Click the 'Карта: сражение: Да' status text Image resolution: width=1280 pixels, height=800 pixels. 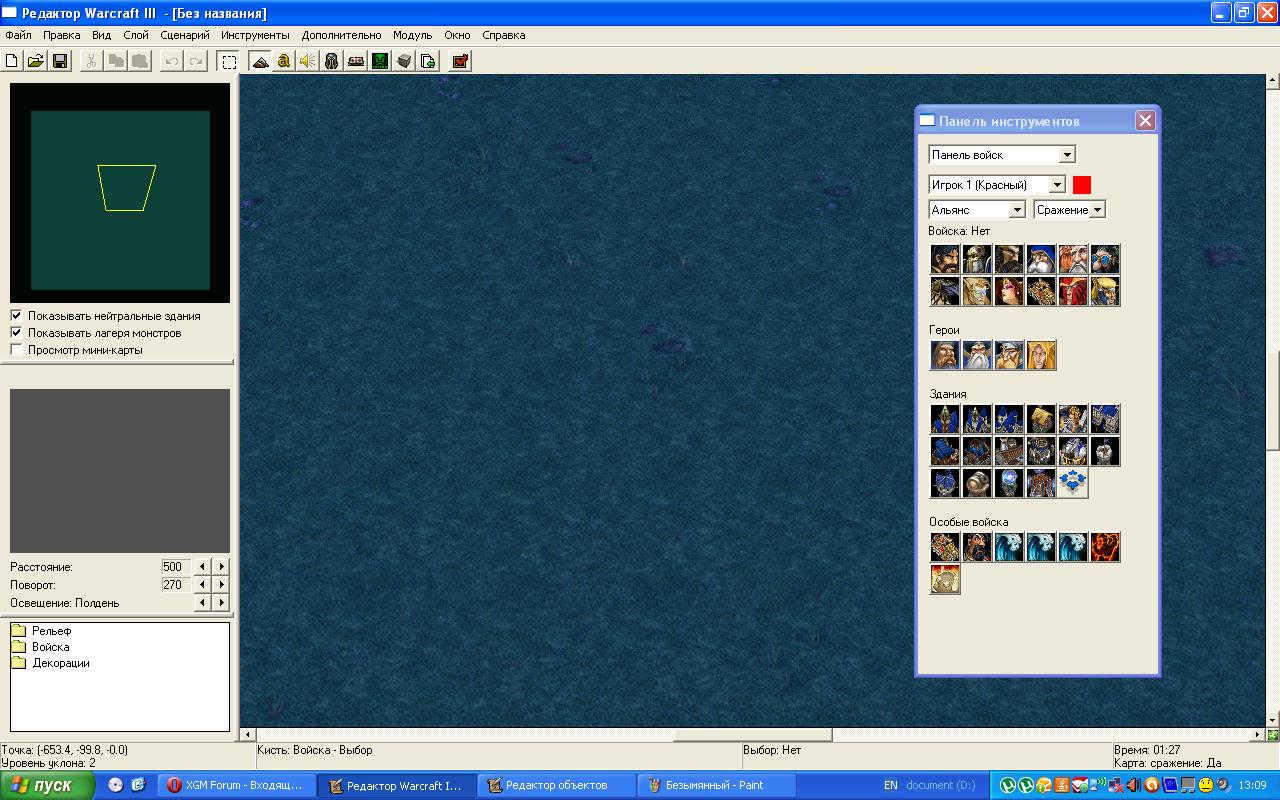(x=1168, y=763)
